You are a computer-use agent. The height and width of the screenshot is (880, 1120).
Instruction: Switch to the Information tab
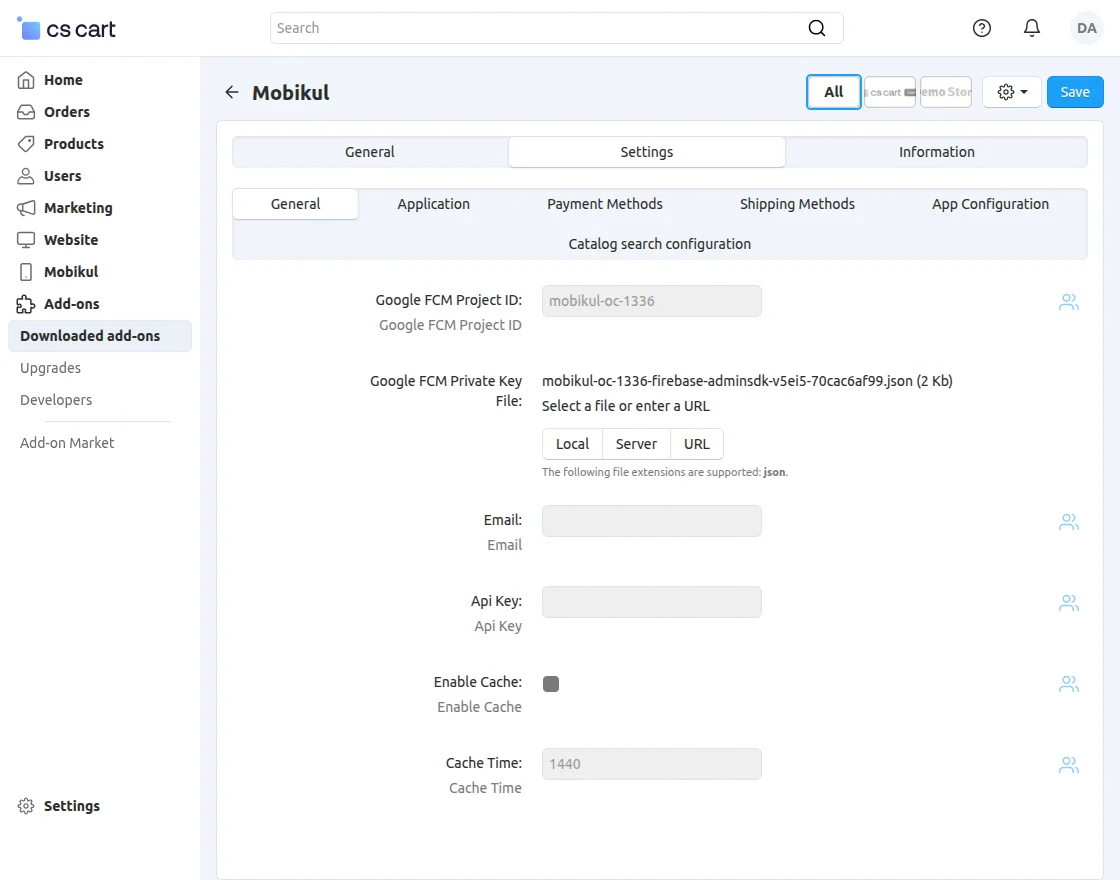click(x=936, y=152)
